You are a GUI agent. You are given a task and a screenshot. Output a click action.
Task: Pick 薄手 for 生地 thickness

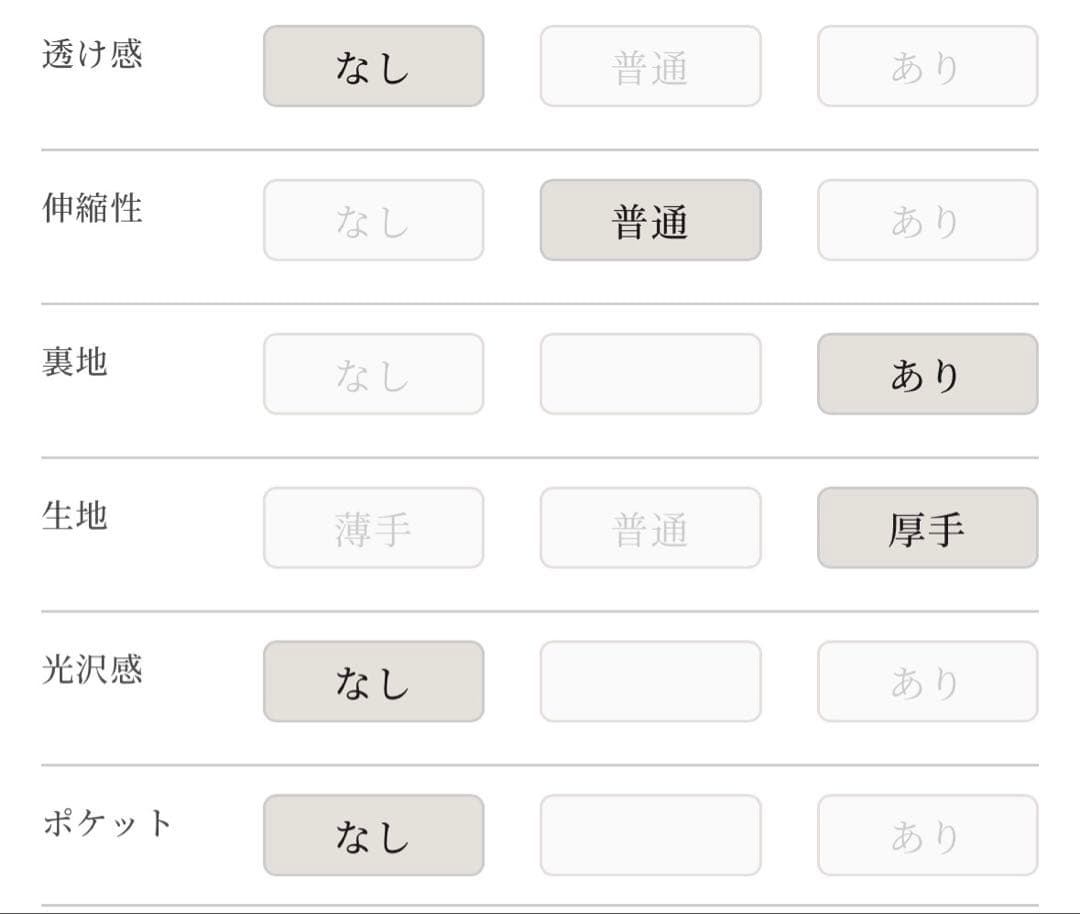pos(373,528)
